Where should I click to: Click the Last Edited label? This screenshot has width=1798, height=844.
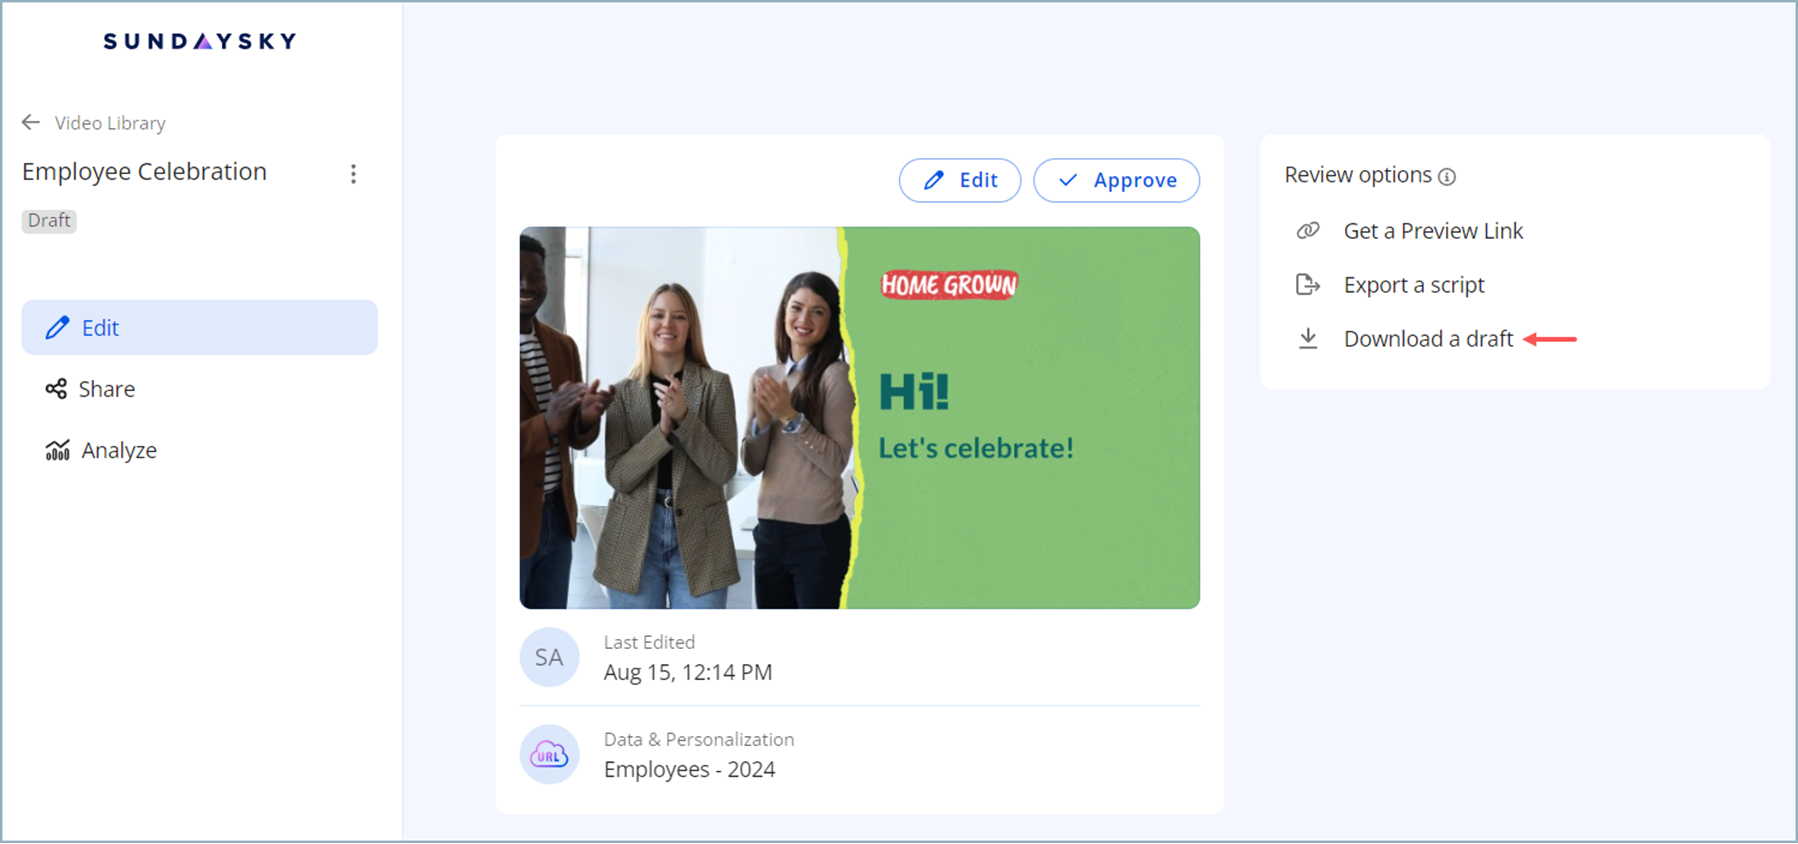[649, 642]
